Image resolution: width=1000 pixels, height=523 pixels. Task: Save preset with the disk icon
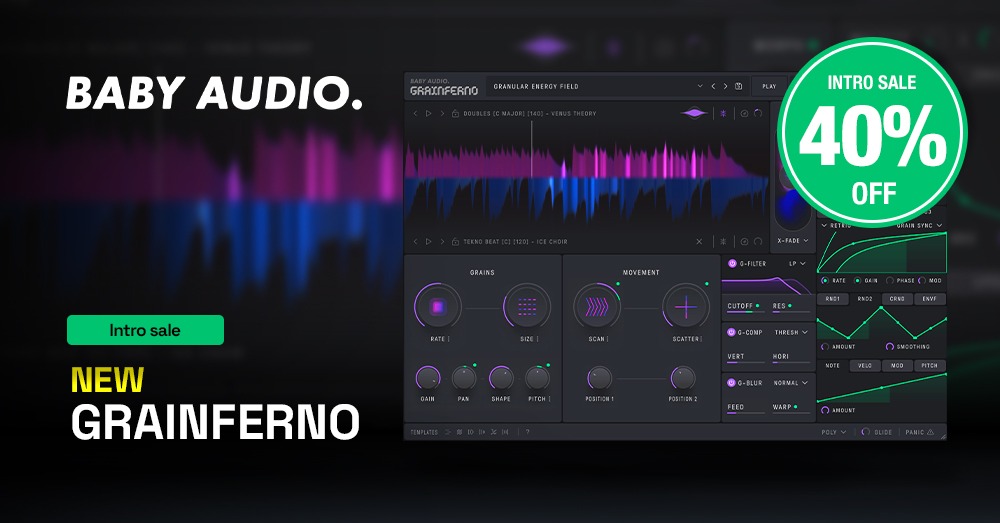pyautogui.click(x=739, y=87)
